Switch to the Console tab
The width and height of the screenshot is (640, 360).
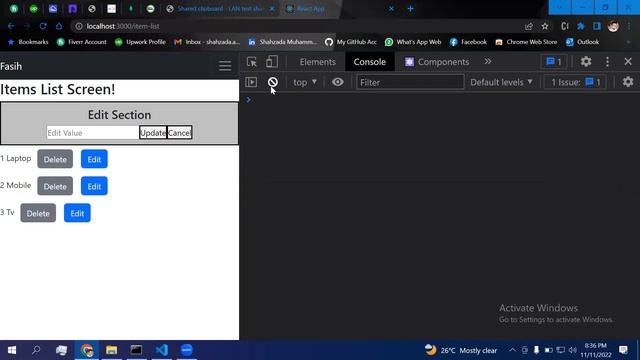point(369,62)
